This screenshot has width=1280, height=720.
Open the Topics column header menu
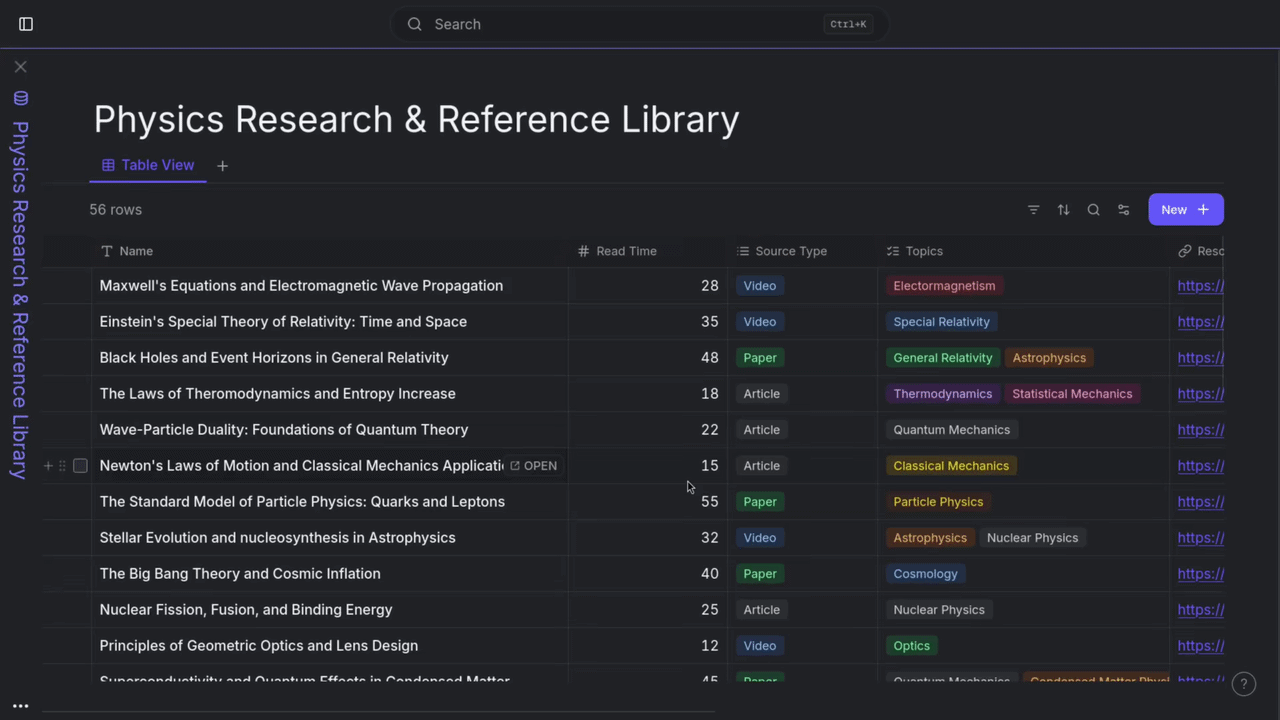click(x=1023, y=251)
